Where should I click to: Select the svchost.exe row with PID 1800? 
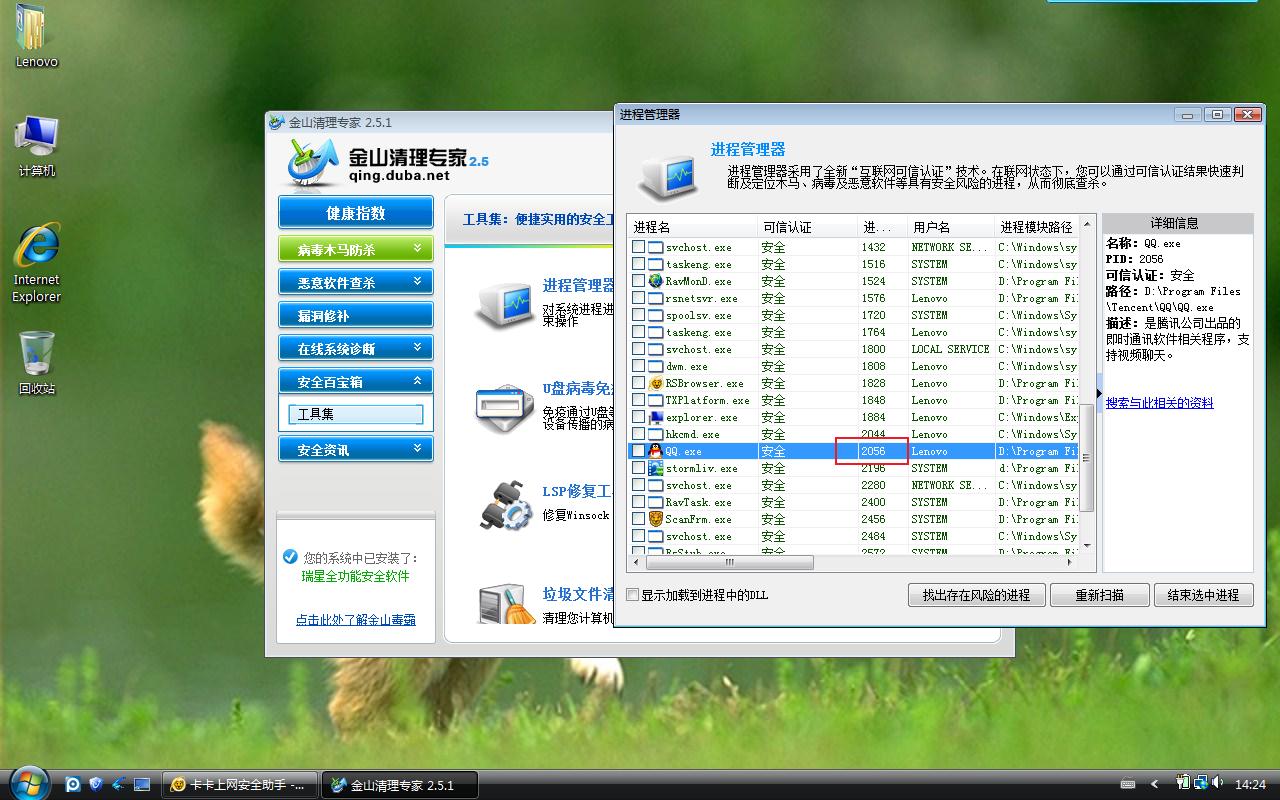(853, 349)
